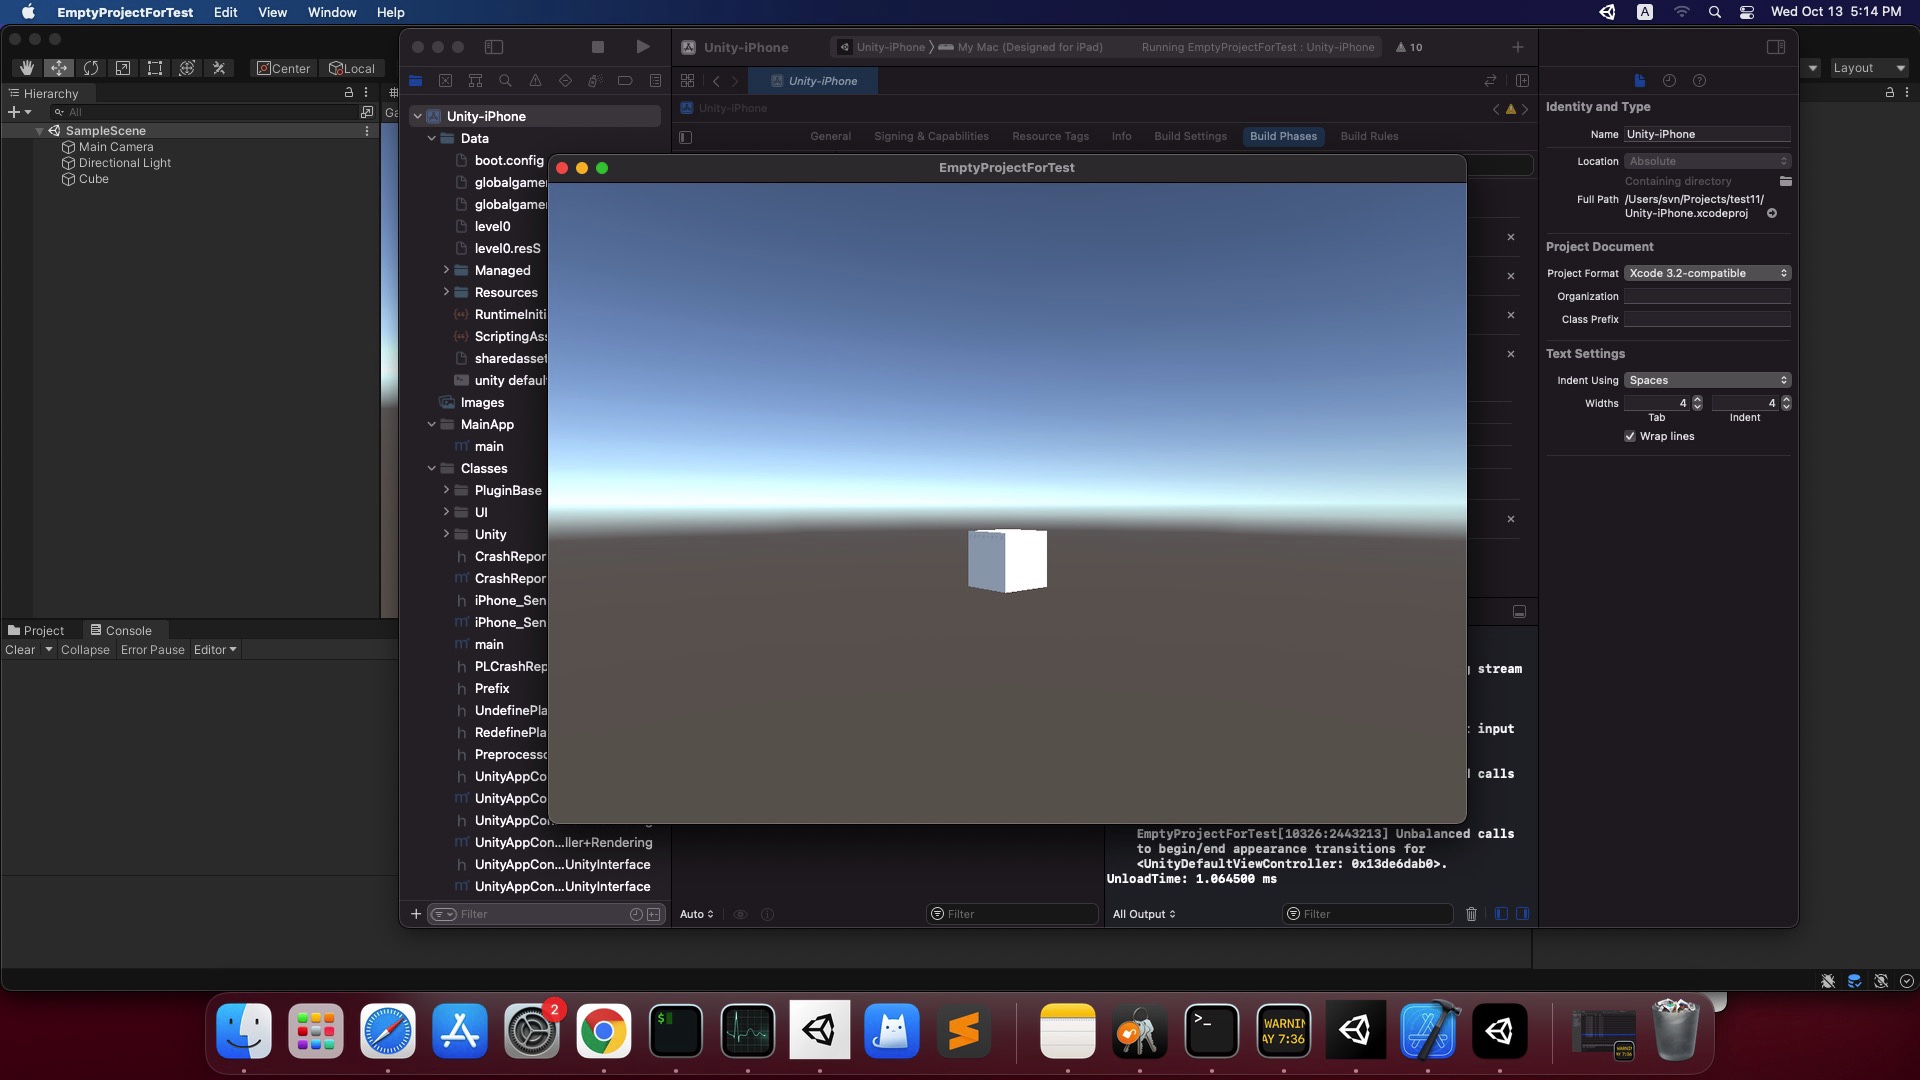
Task: Open Xcode Symbol navigator
Action: click(x=476, y=81)
